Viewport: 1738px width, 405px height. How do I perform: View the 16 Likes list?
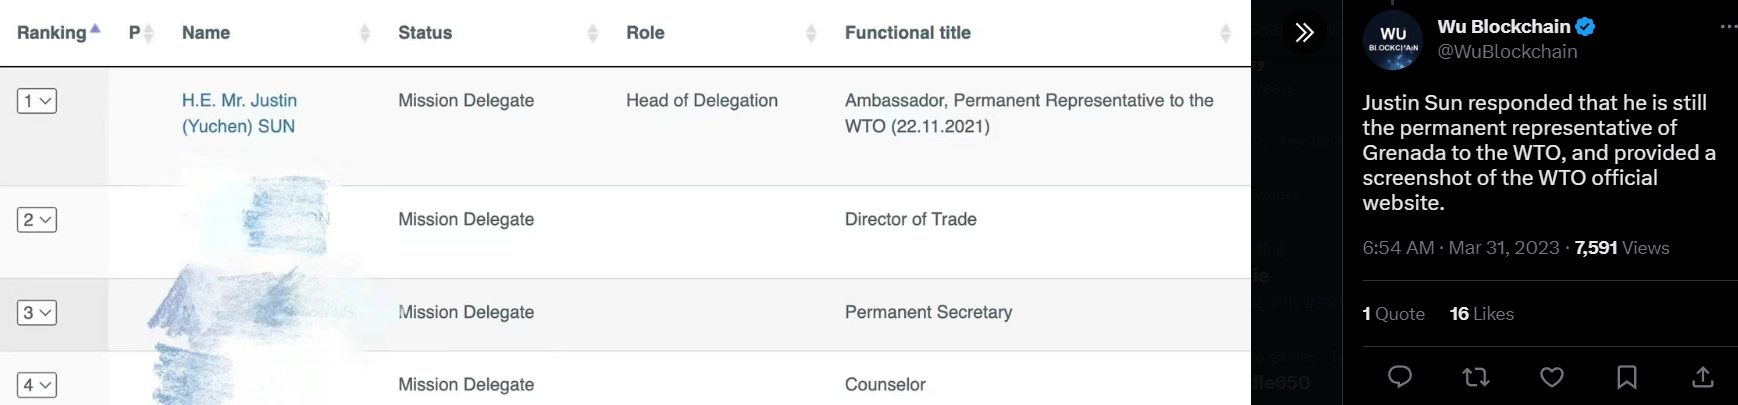(x=1481, y=314)
